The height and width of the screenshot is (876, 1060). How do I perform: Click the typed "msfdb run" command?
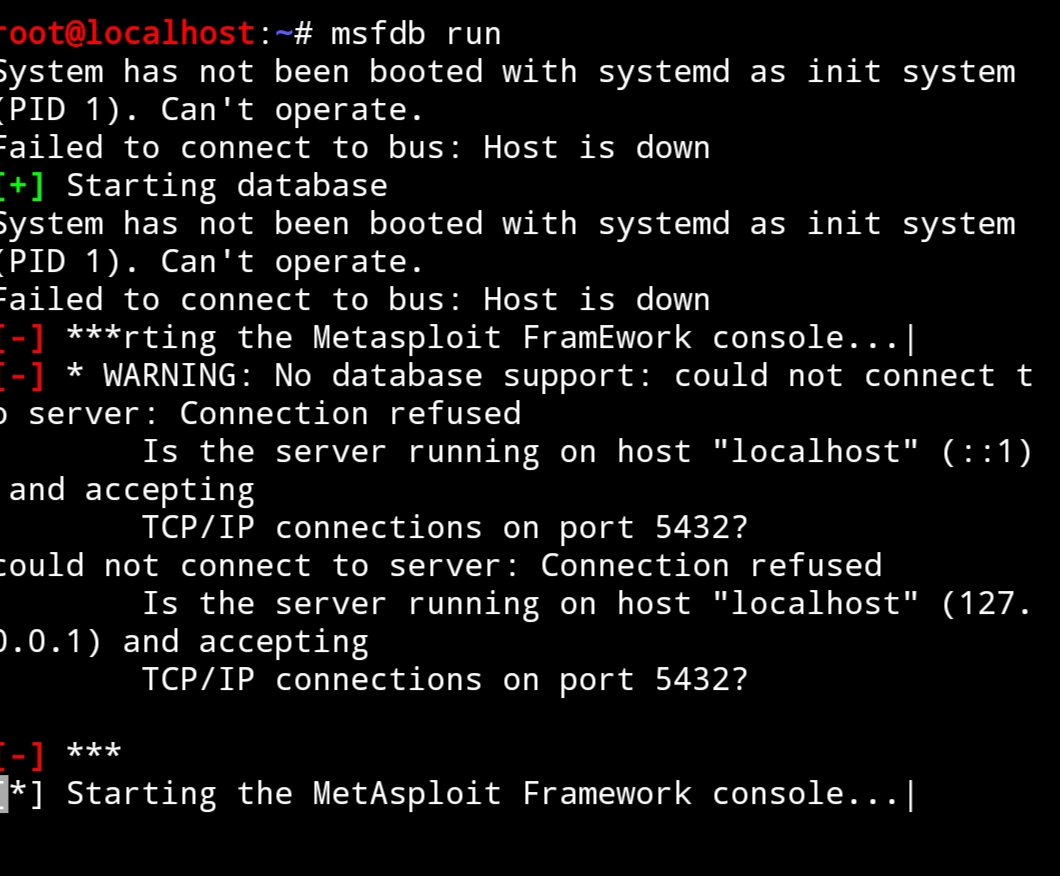pos(416,33)
